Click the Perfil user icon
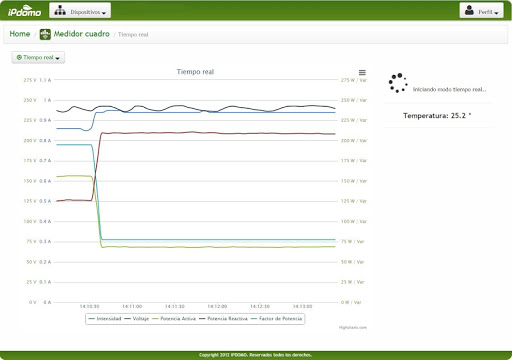The image size is (512, 360). [469, 10]
